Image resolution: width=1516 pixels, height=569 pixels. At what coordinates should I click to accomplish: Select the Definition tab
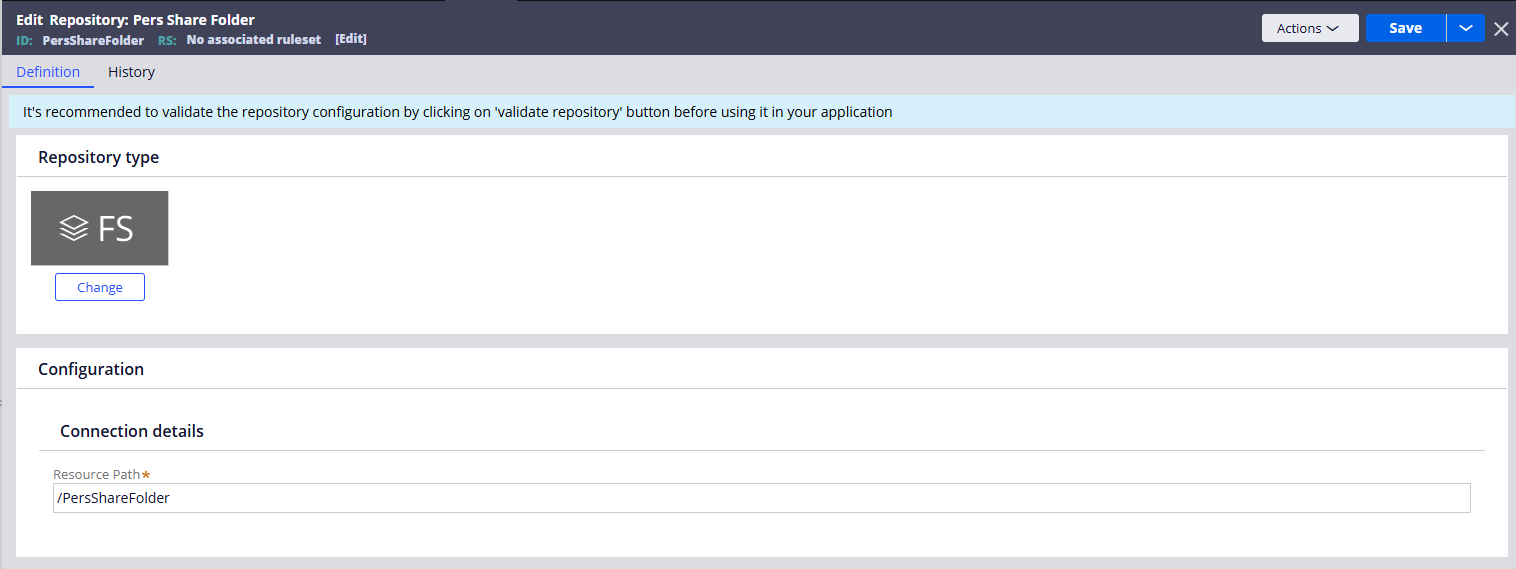(48, 72)
